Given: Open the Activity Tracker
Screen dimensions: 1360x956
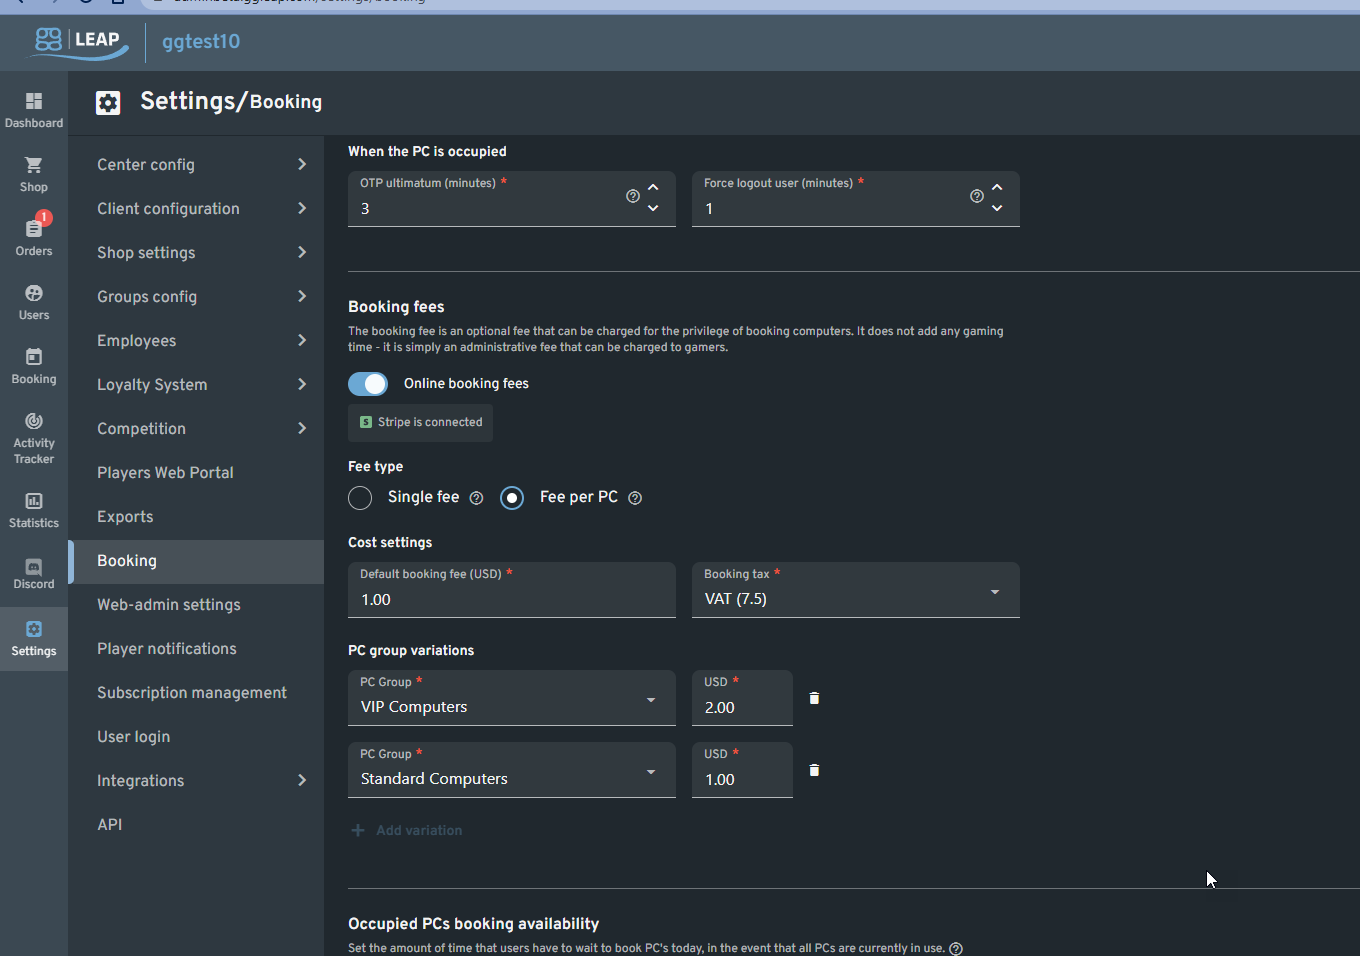Looking at the screenshot, I should (x=33, y=437).
